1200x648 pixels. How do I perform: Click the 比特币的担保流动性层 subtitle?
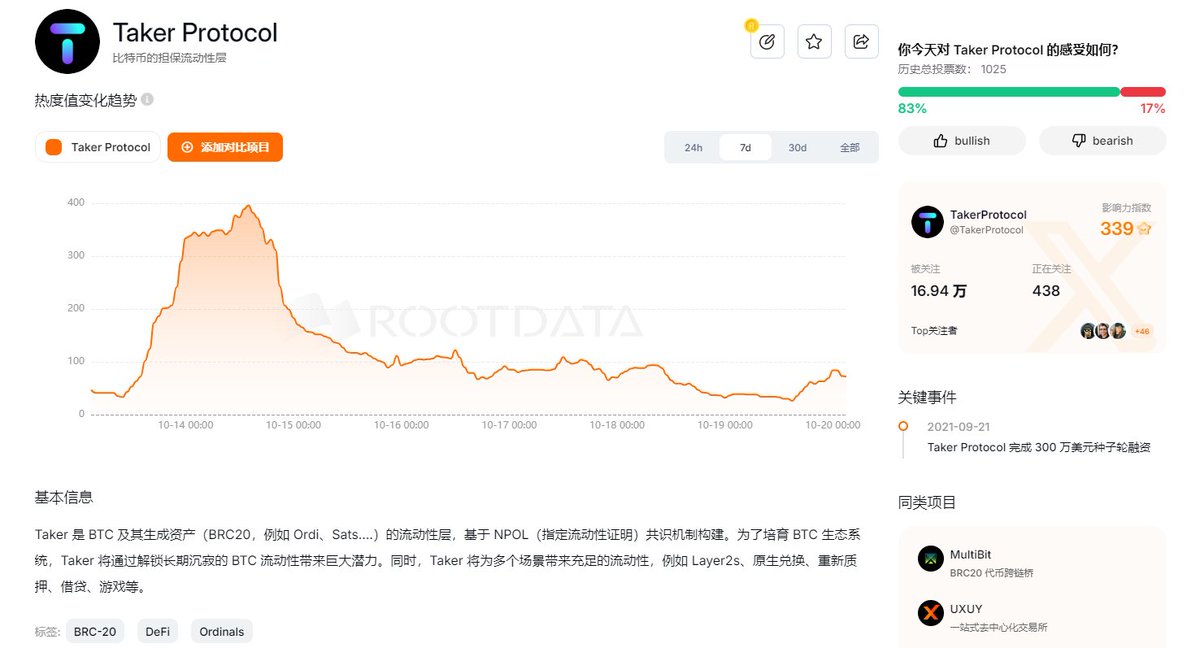[x=169, y=58]
